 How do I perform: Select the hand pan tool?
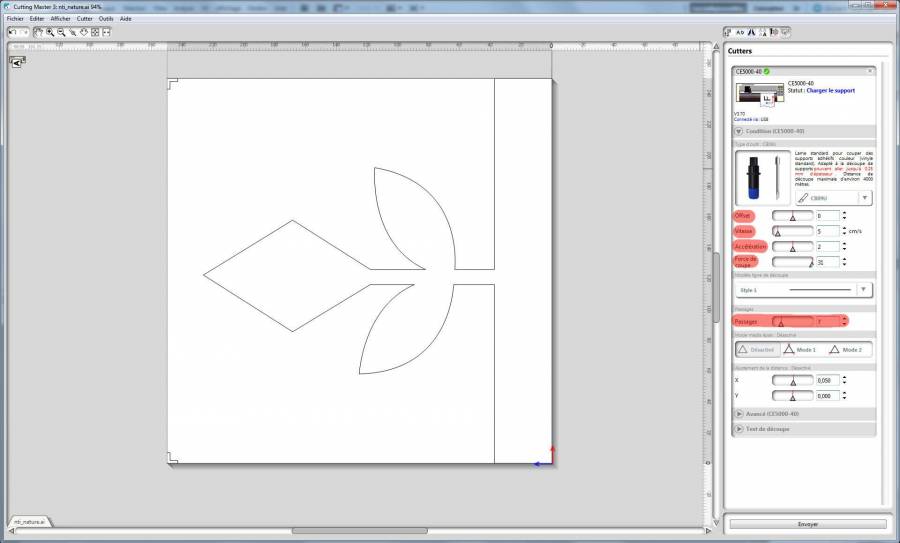[38, 32]
